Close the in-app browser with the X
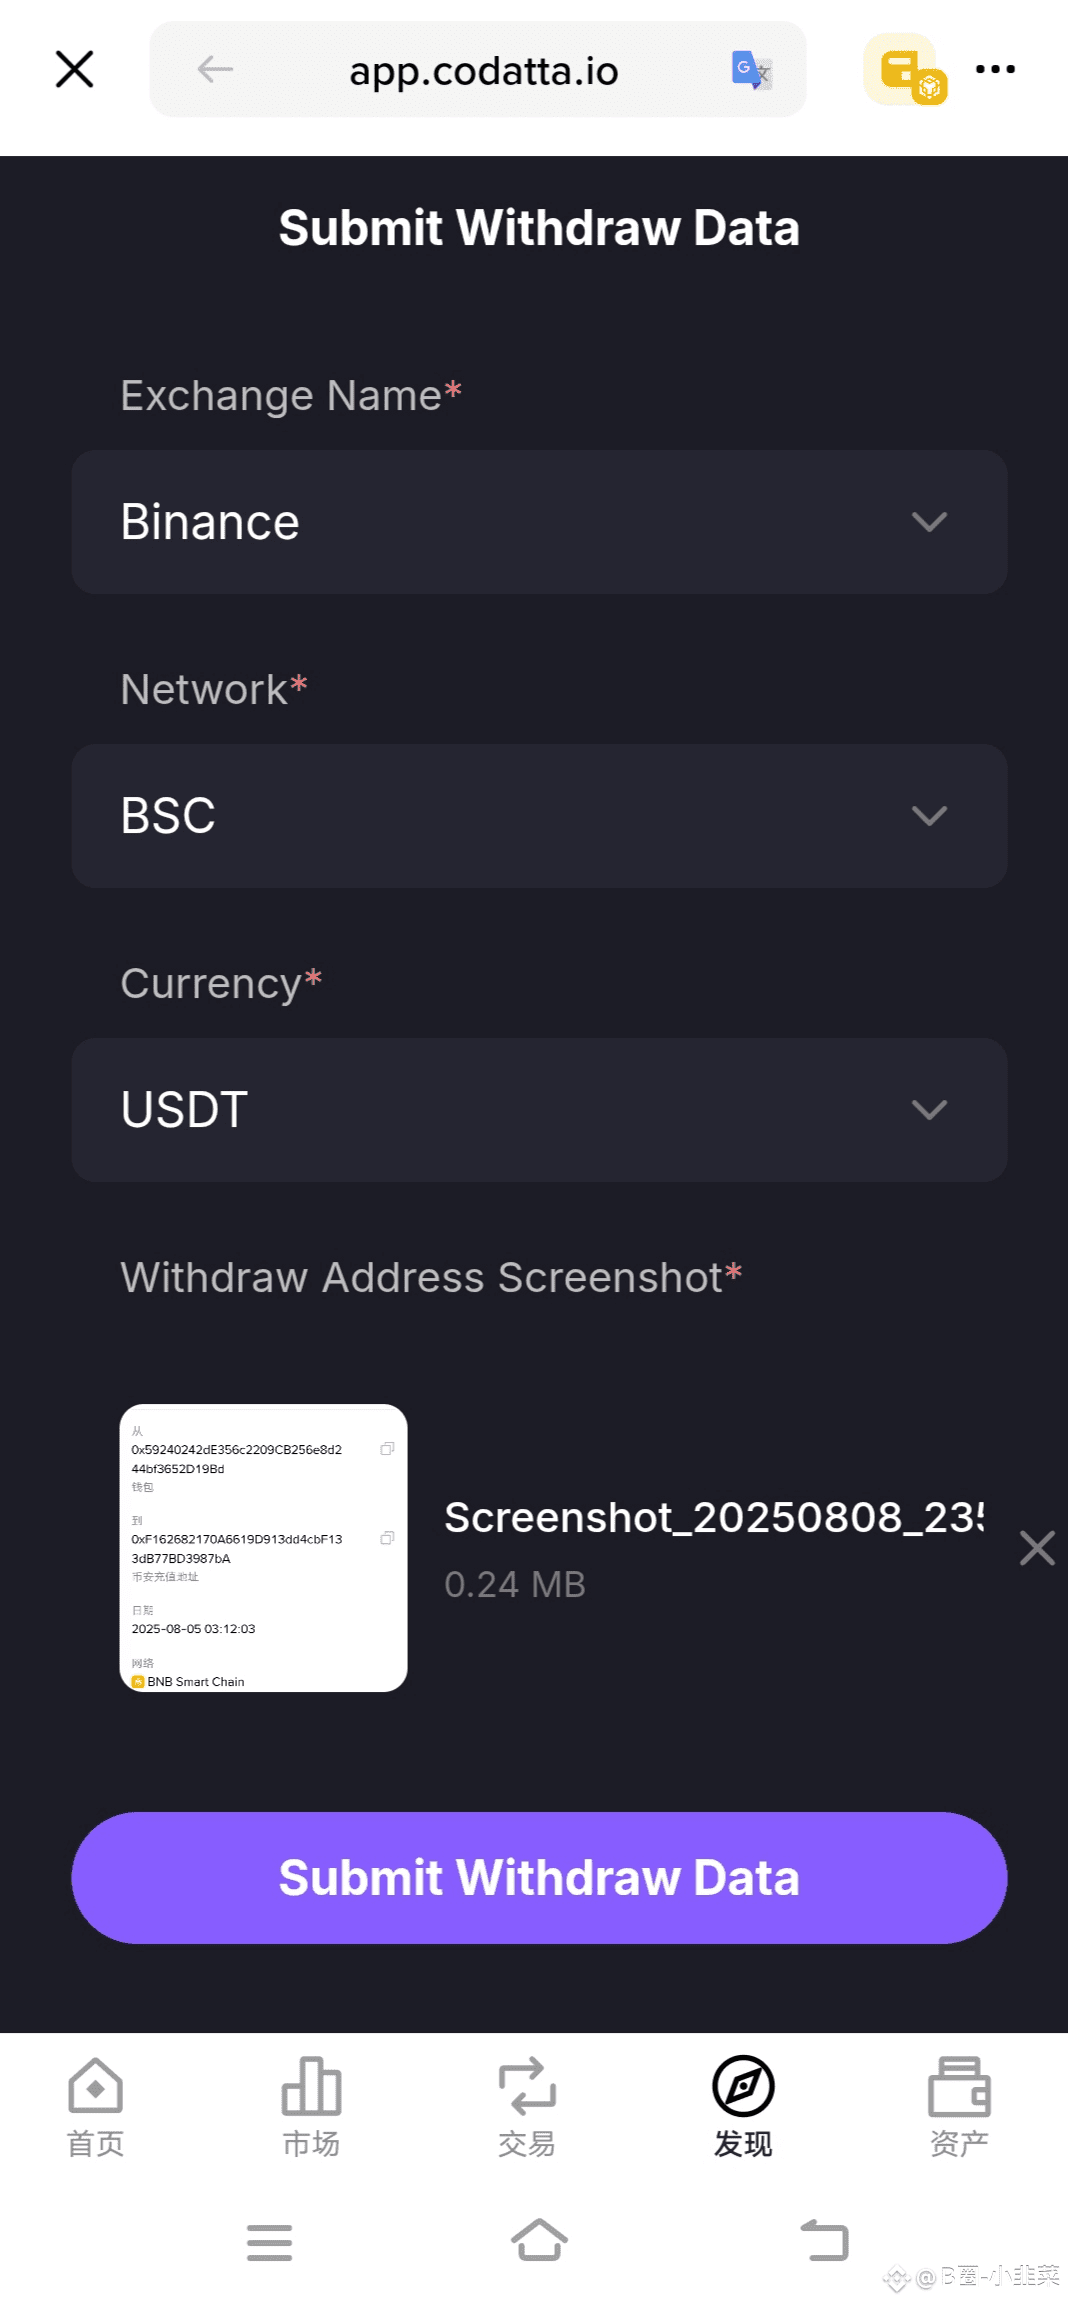The height and width of the screenshot is (2304, 1068). pos(74,70)
